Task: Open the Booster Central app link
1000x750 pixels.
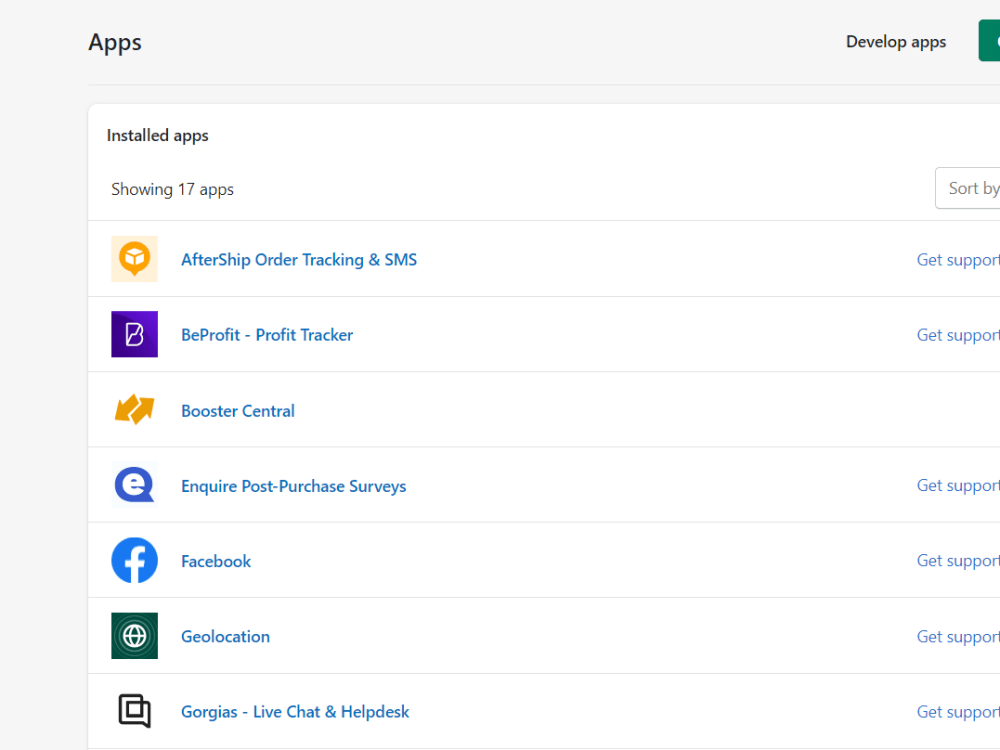Action: pos(238,411)
